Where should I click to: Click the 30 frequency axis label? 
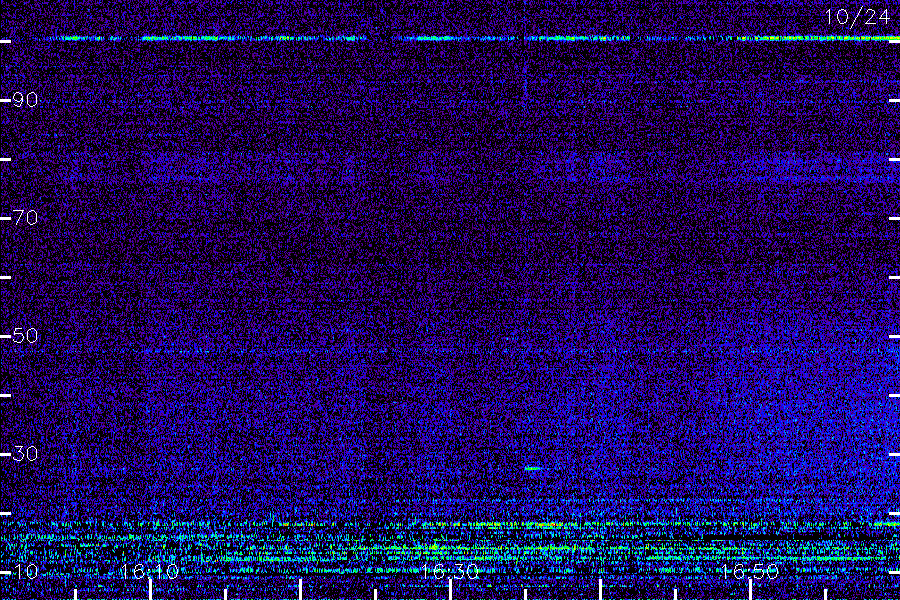(x=25, y=454)
